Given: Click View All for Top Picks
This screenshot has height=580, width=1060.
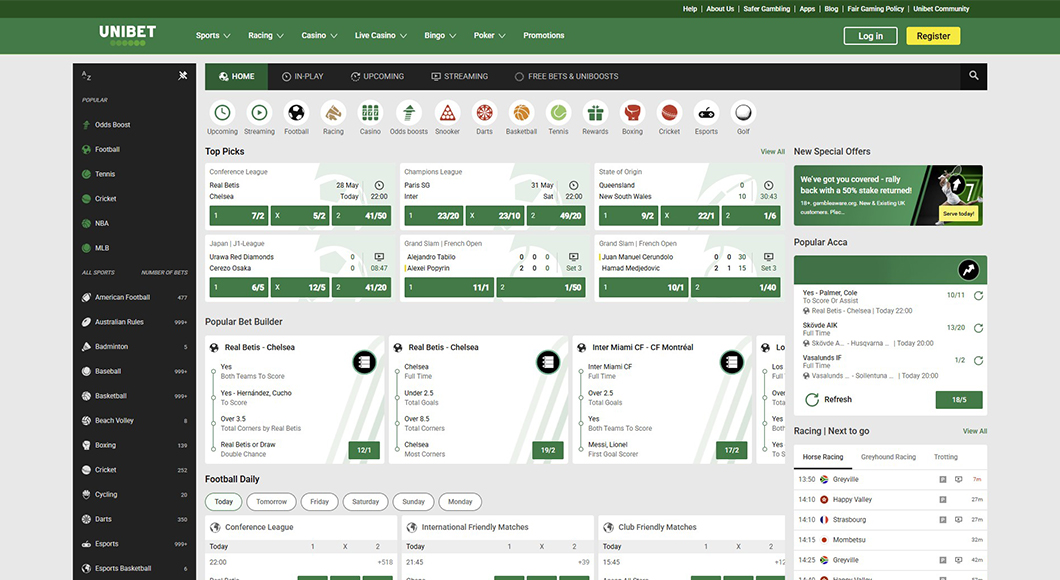Looking at the screenshot, I should click(x=772, y=151).
